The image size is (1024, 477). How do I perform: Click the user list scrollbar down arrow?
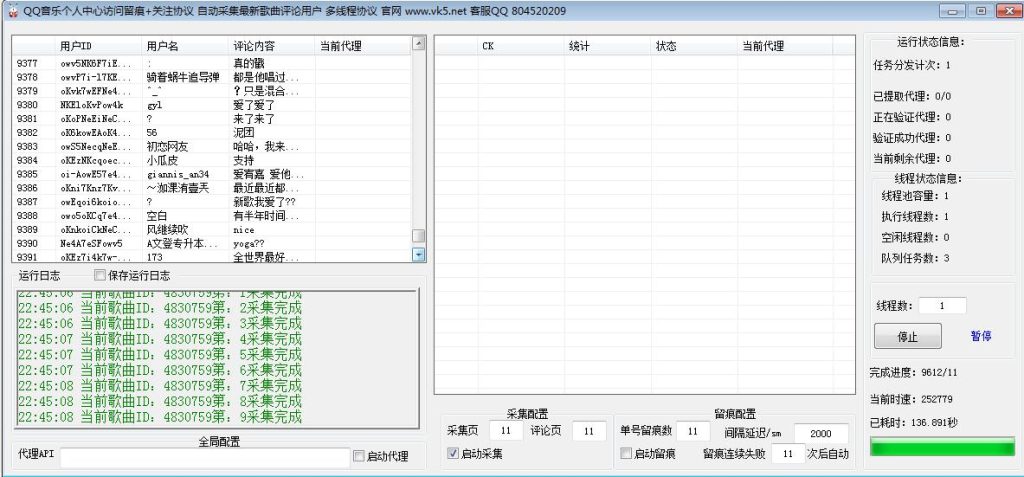(x=419, y=255)
